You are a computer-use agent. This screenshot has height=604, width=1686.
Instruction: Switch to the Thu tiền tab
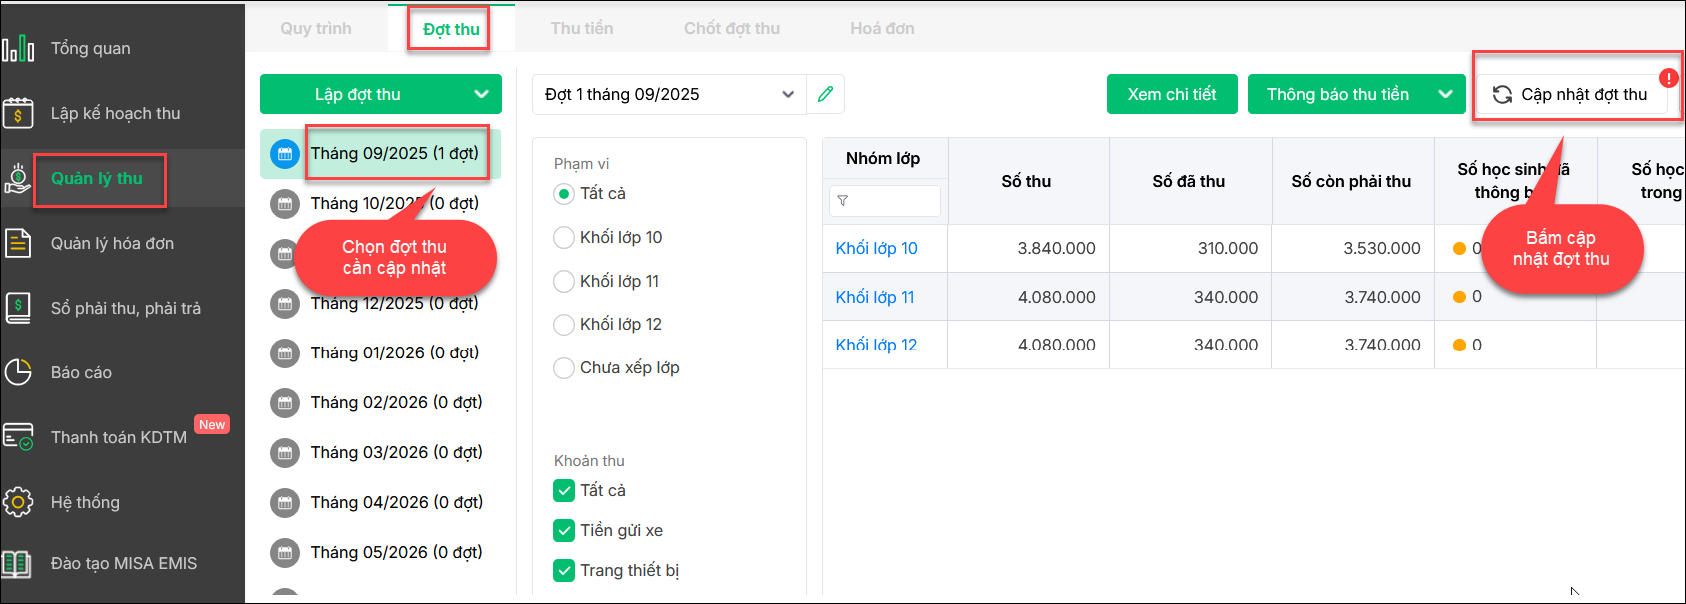[582, 28]
